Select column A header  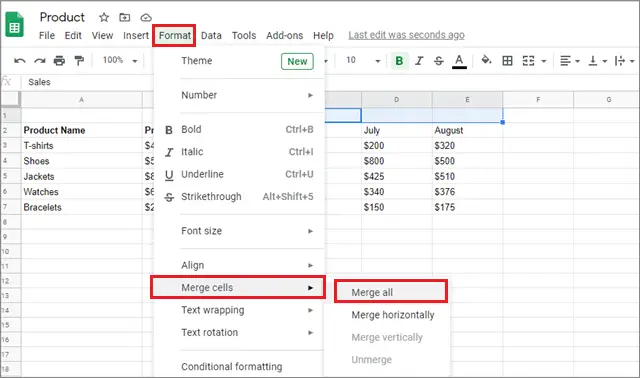tap(82, 100)
